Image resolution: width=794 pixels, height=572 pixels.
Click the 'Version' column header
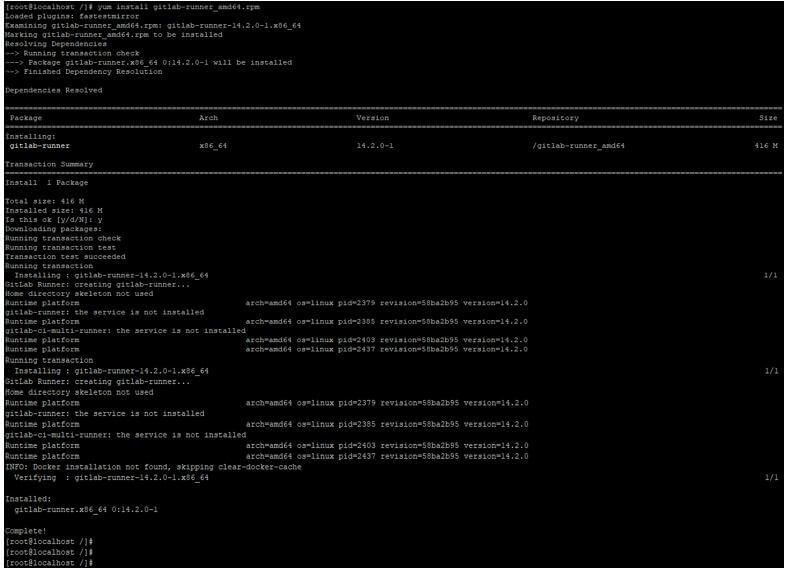pyautogui.click(x=373, y=118)
